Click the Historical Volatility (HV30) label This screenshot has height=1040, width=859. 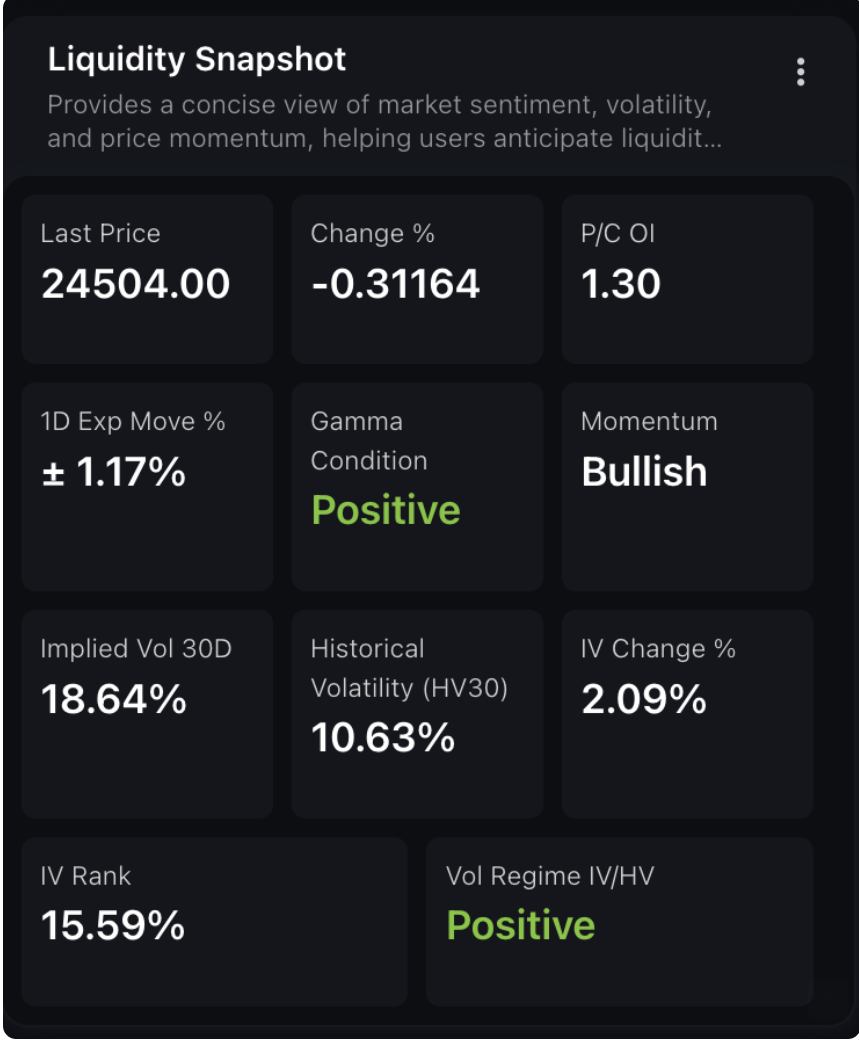pos(409,668)
